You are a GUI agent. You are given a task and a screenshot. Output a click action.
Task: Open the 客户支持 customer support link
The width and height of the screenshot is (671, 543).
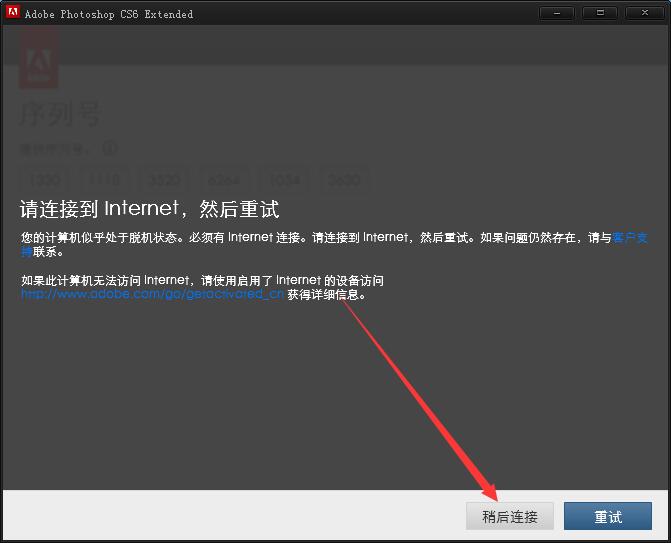click(x=630, y=237)
